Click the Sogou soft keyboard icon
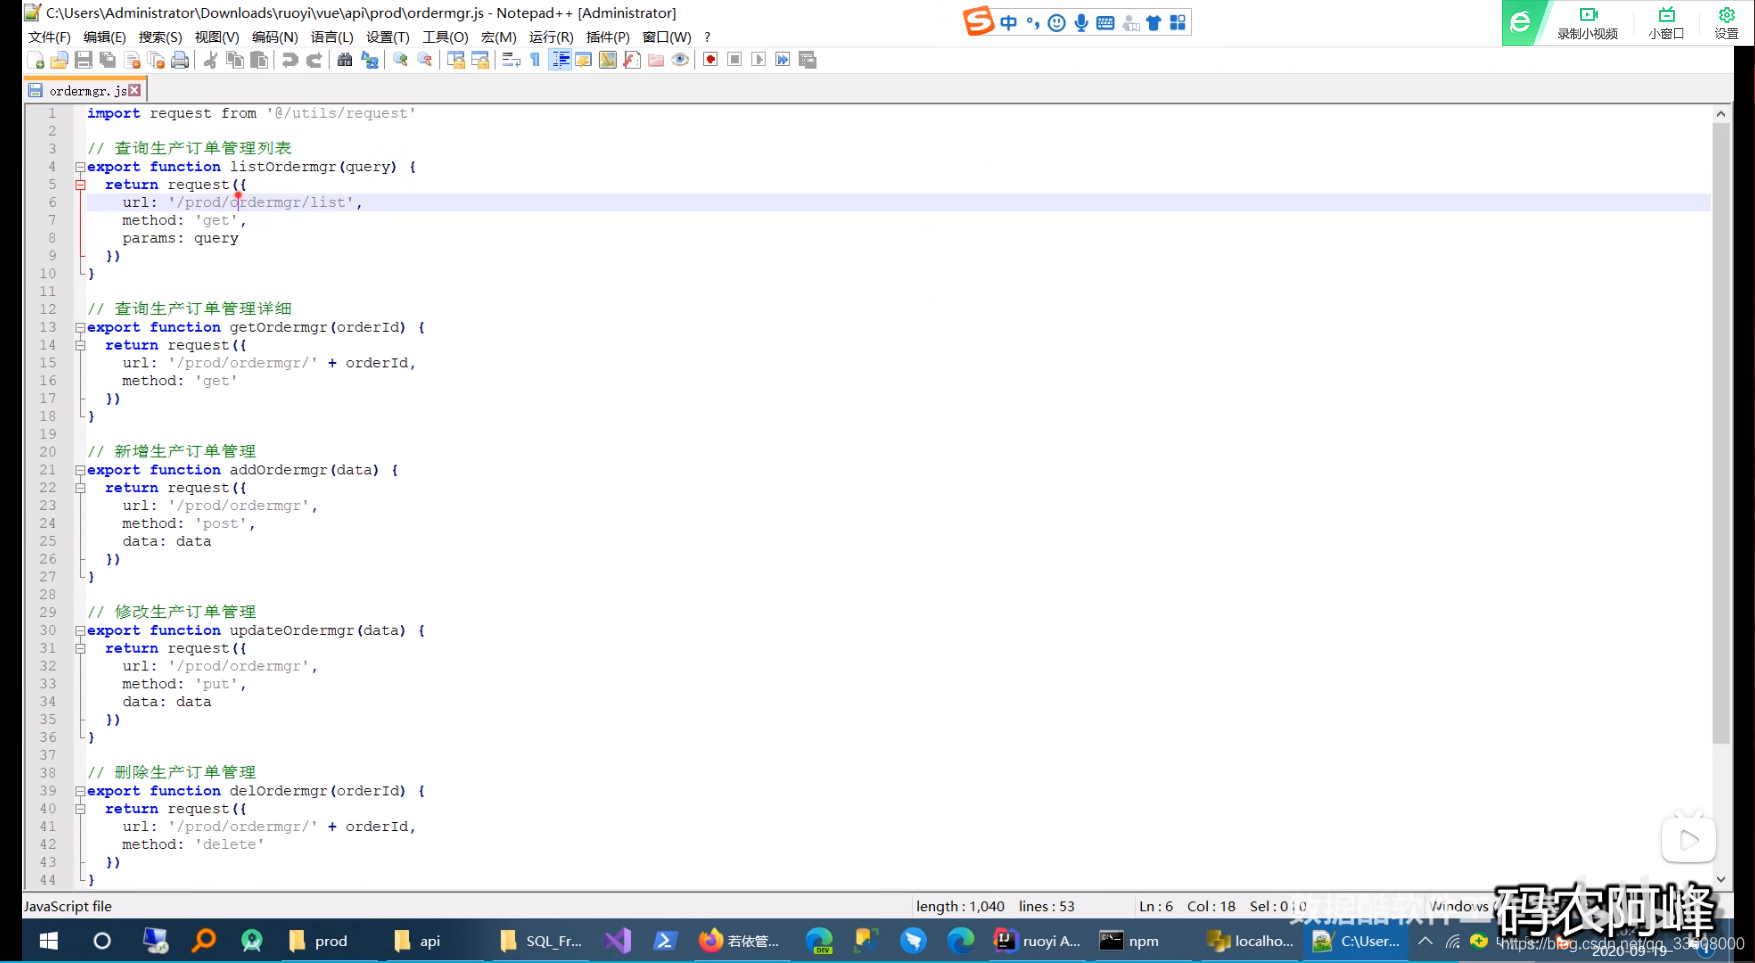 tap(1105, 23)
